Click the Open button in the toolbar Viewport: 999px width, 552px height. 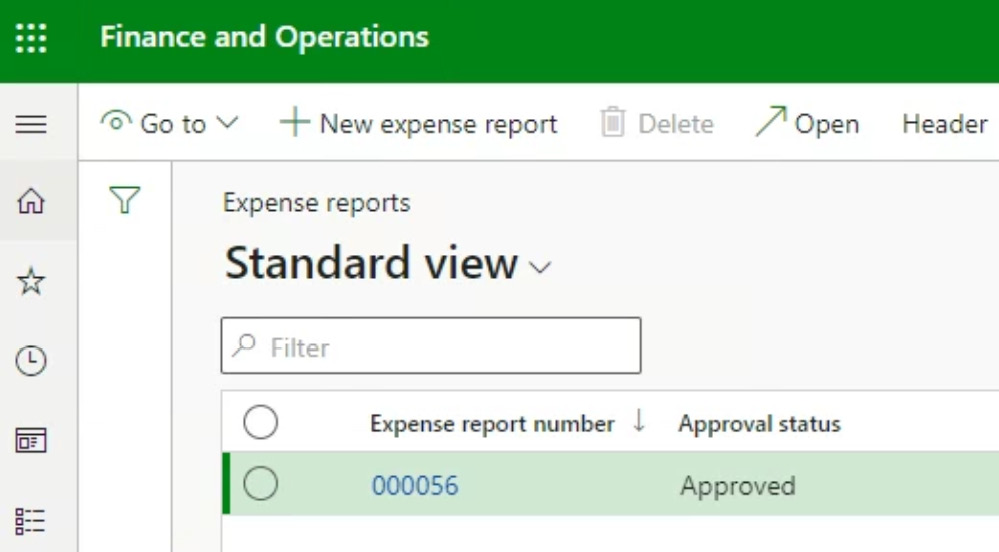[807, 123]
